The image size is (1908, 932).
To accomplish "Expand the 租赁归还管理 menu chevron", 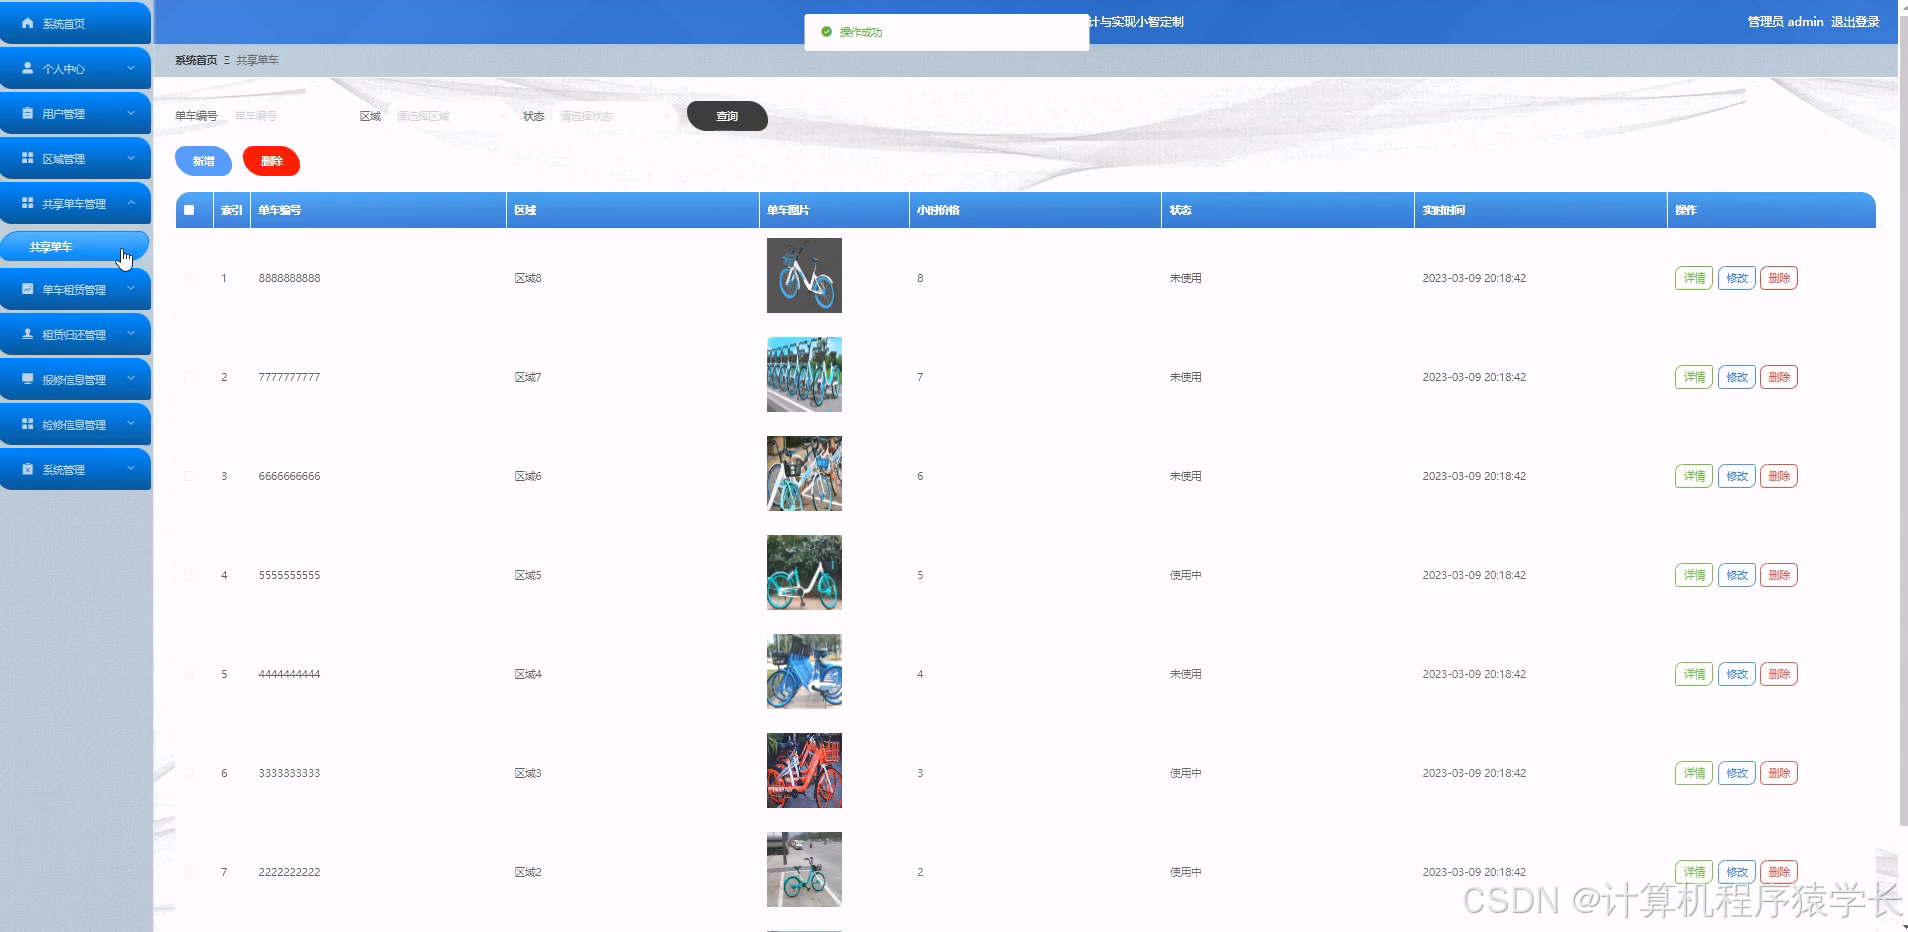I will (x=131, y=334).
